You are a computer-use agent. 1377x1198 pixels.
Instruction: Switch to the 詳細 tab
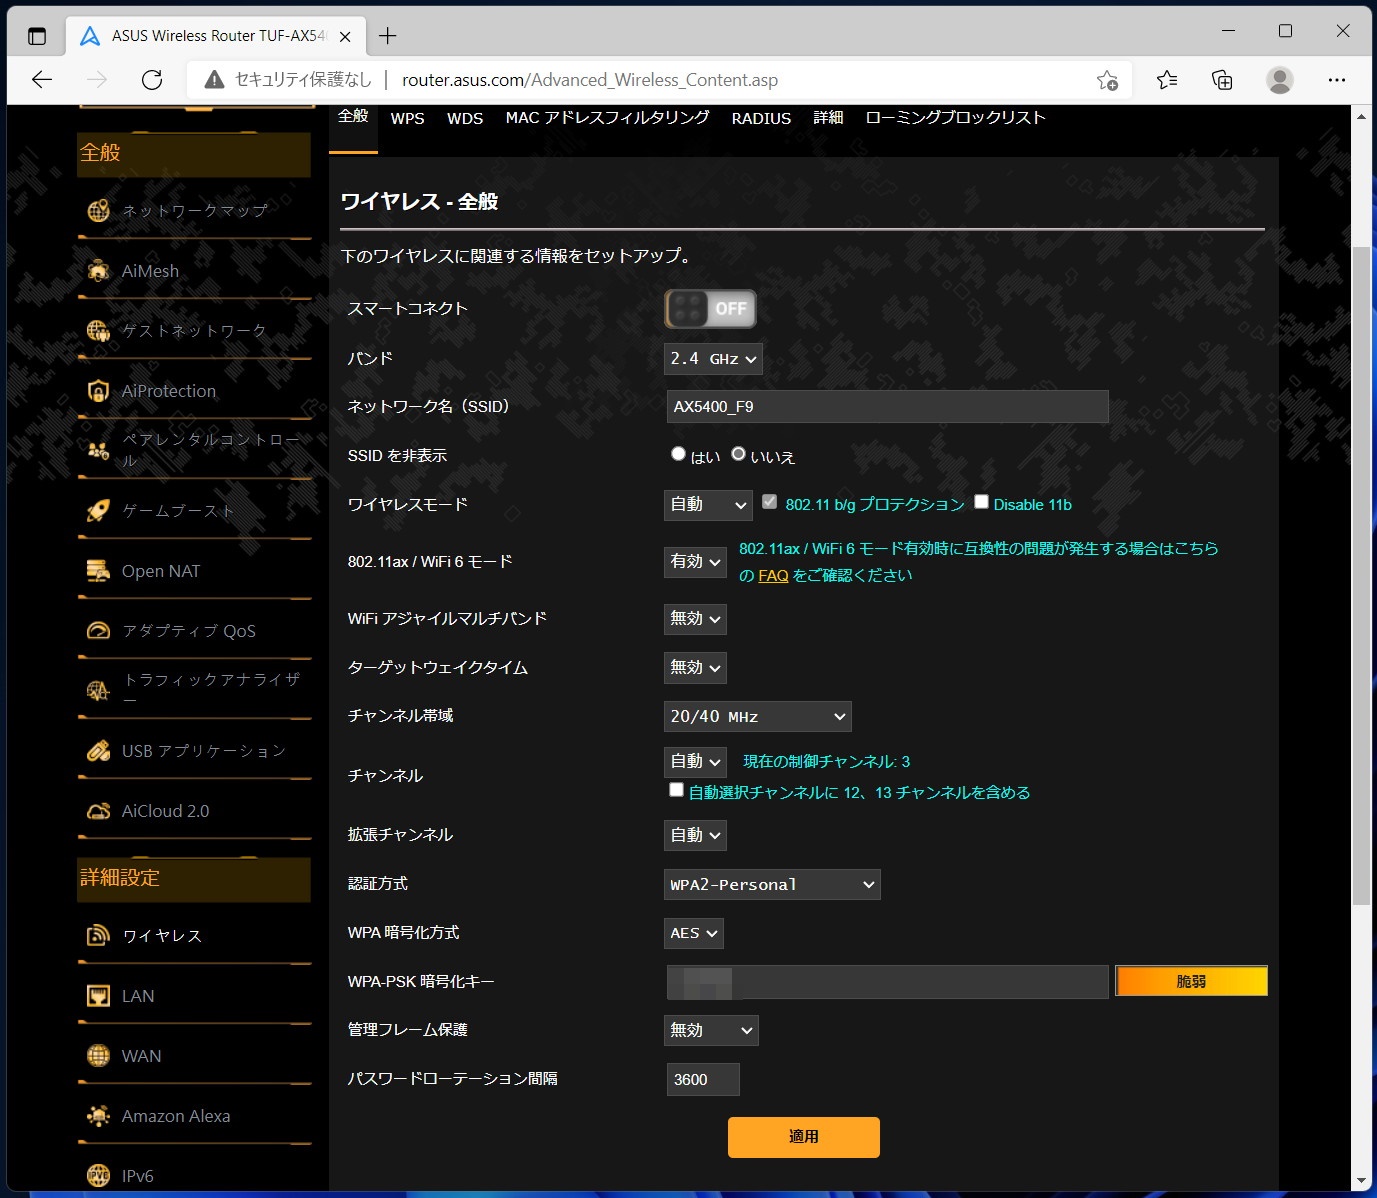(828, 118)
